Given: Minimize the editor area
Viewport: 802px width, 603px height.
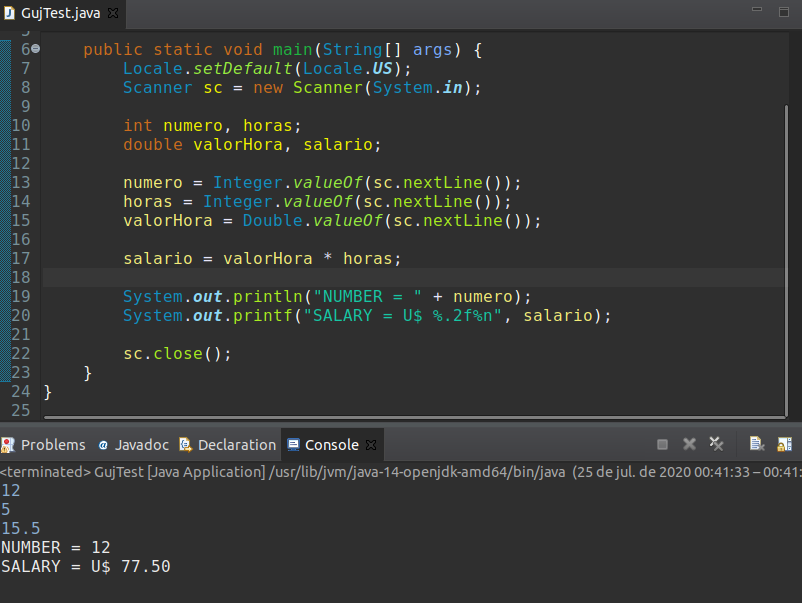Looking at the screenshot, I should pyautogui.click(x=757, y=10).
